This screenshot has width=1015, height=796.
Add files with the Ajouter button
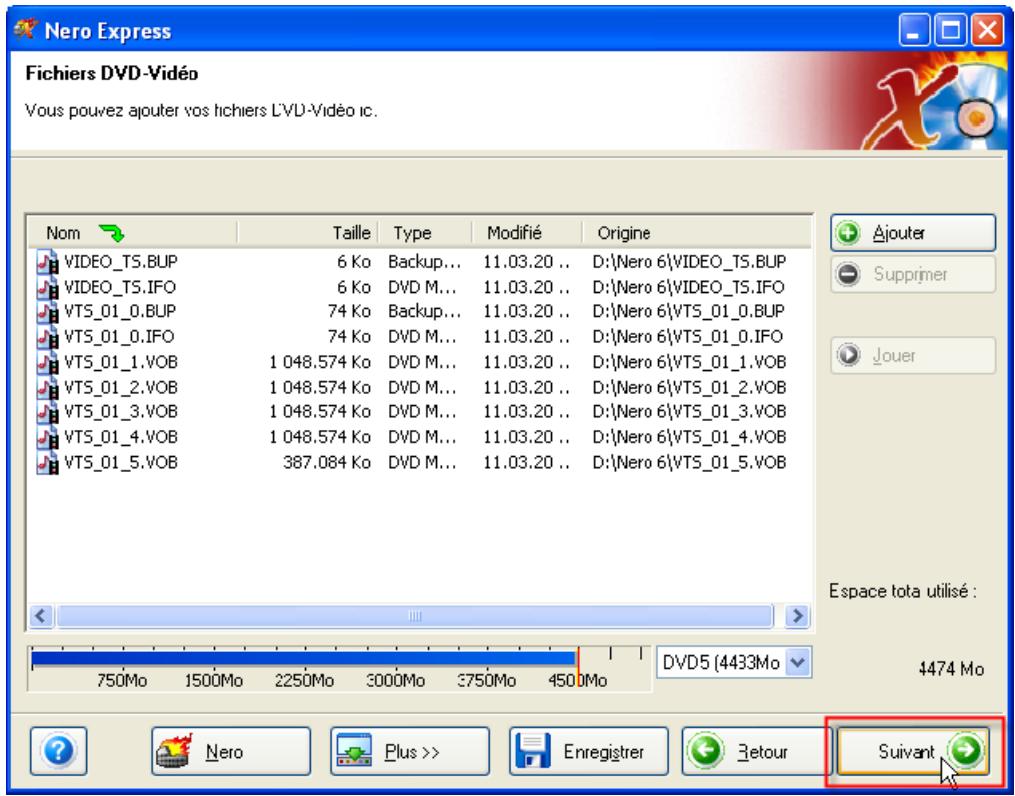(913, 233)
